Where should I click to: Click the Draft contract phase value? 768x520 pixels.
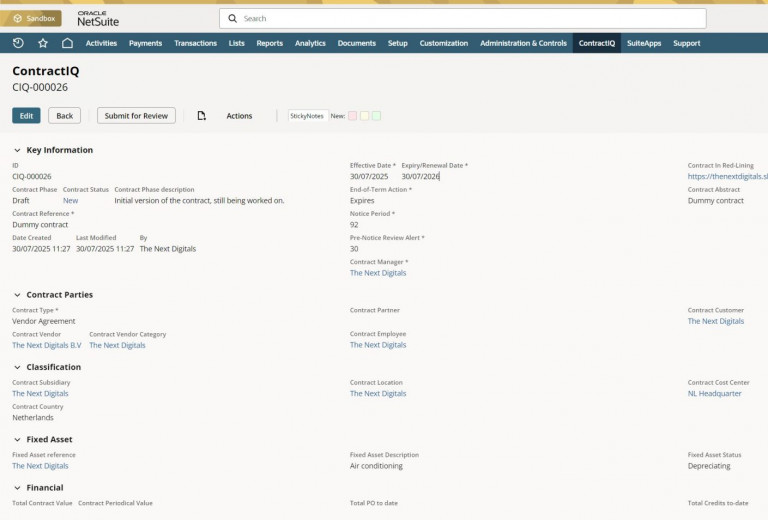(21, 201)
